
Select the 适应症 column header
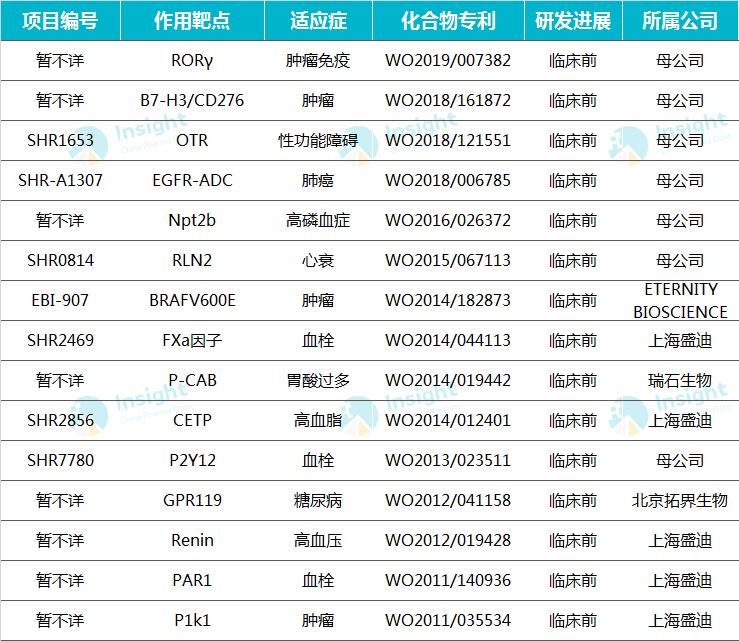[318, 21]
